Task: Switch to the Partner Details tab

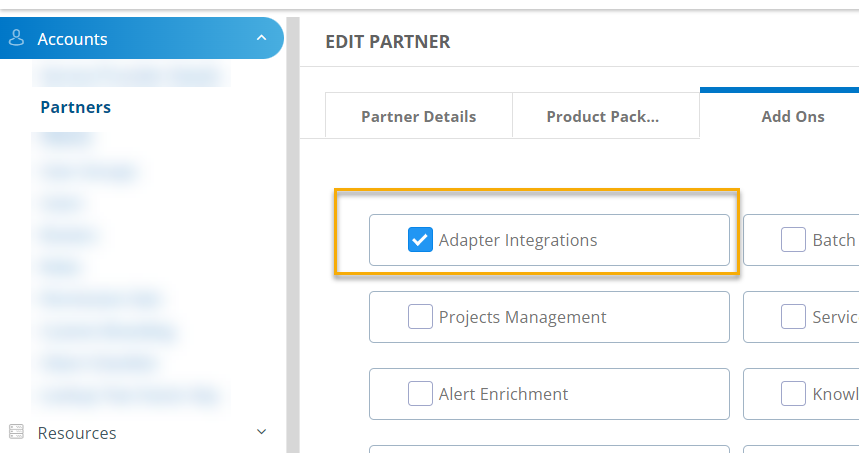Action: [x=419, y=116]
